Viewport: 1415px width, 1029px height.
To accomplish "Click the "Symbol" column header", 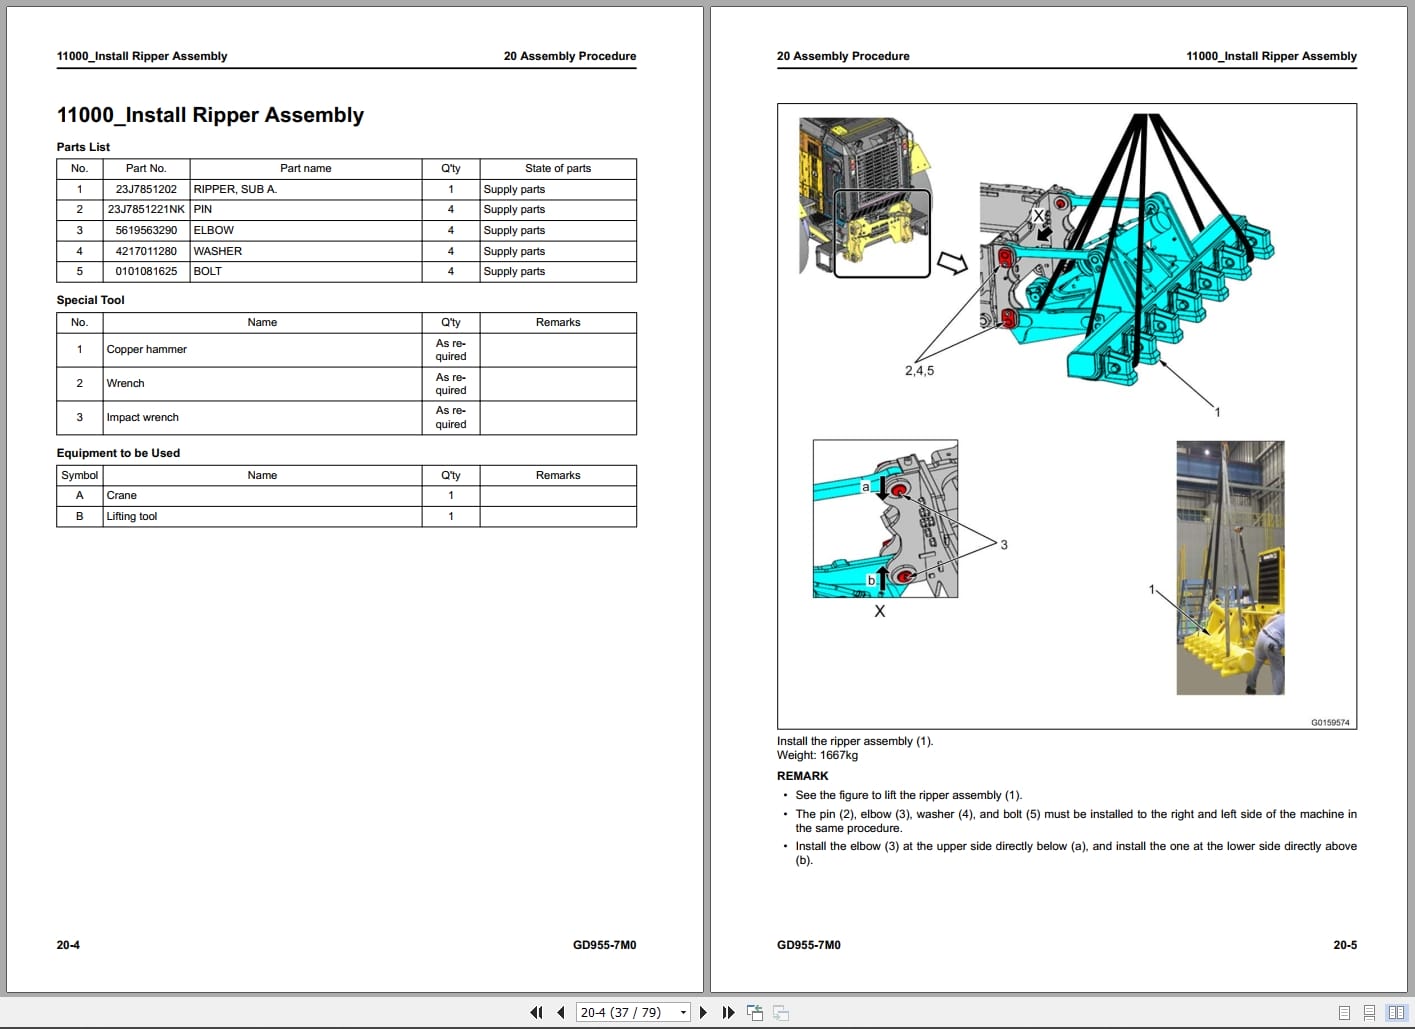I will pos(80,475).
